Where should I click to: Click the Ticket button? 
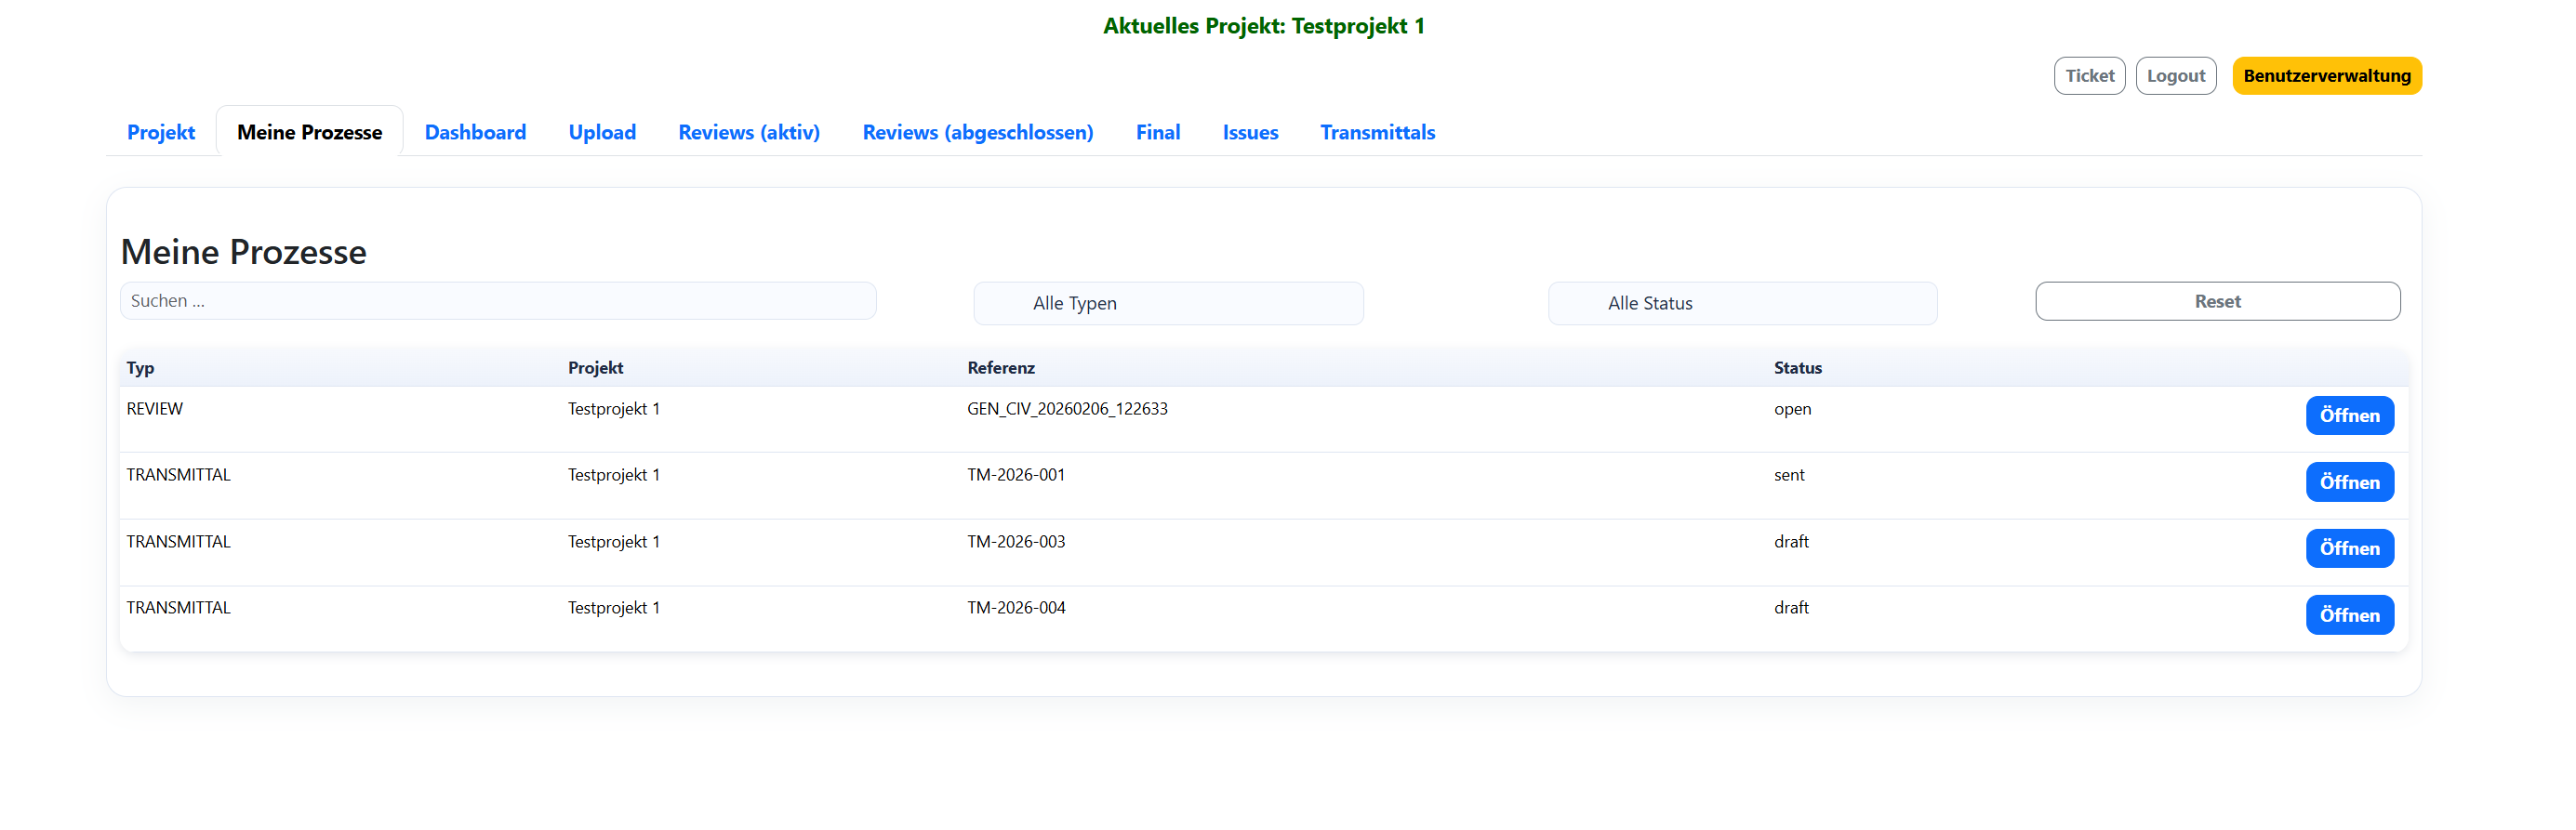2088,76
